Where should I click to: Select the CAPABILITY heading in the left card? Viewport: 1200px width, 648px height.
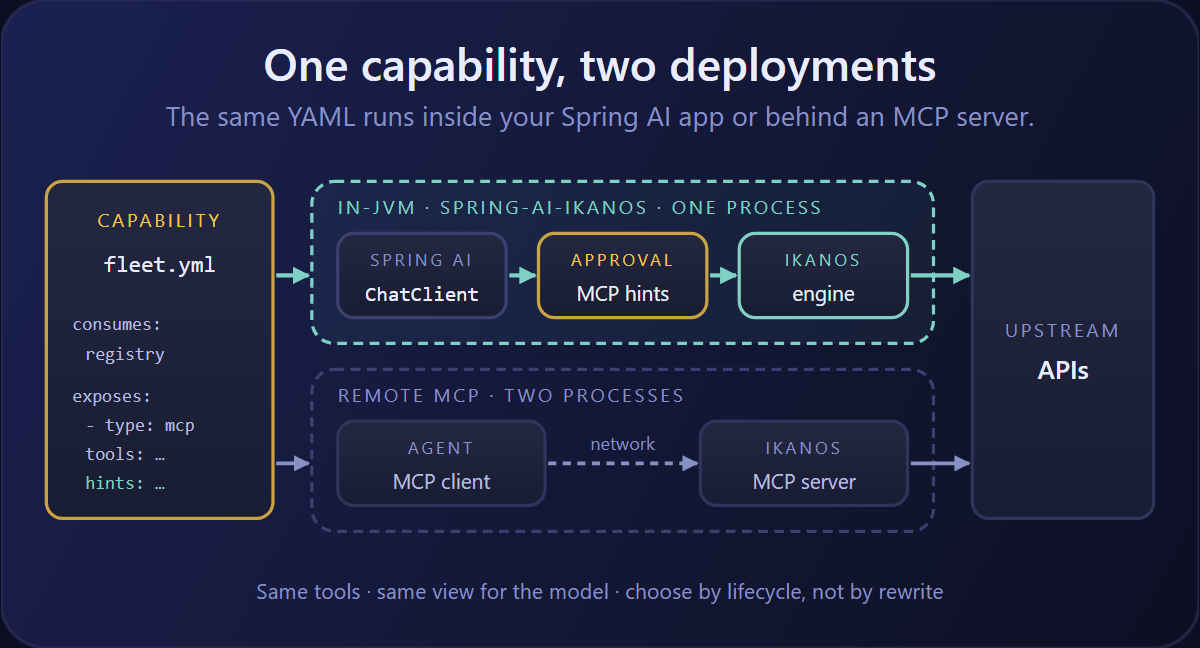(159, 221)
